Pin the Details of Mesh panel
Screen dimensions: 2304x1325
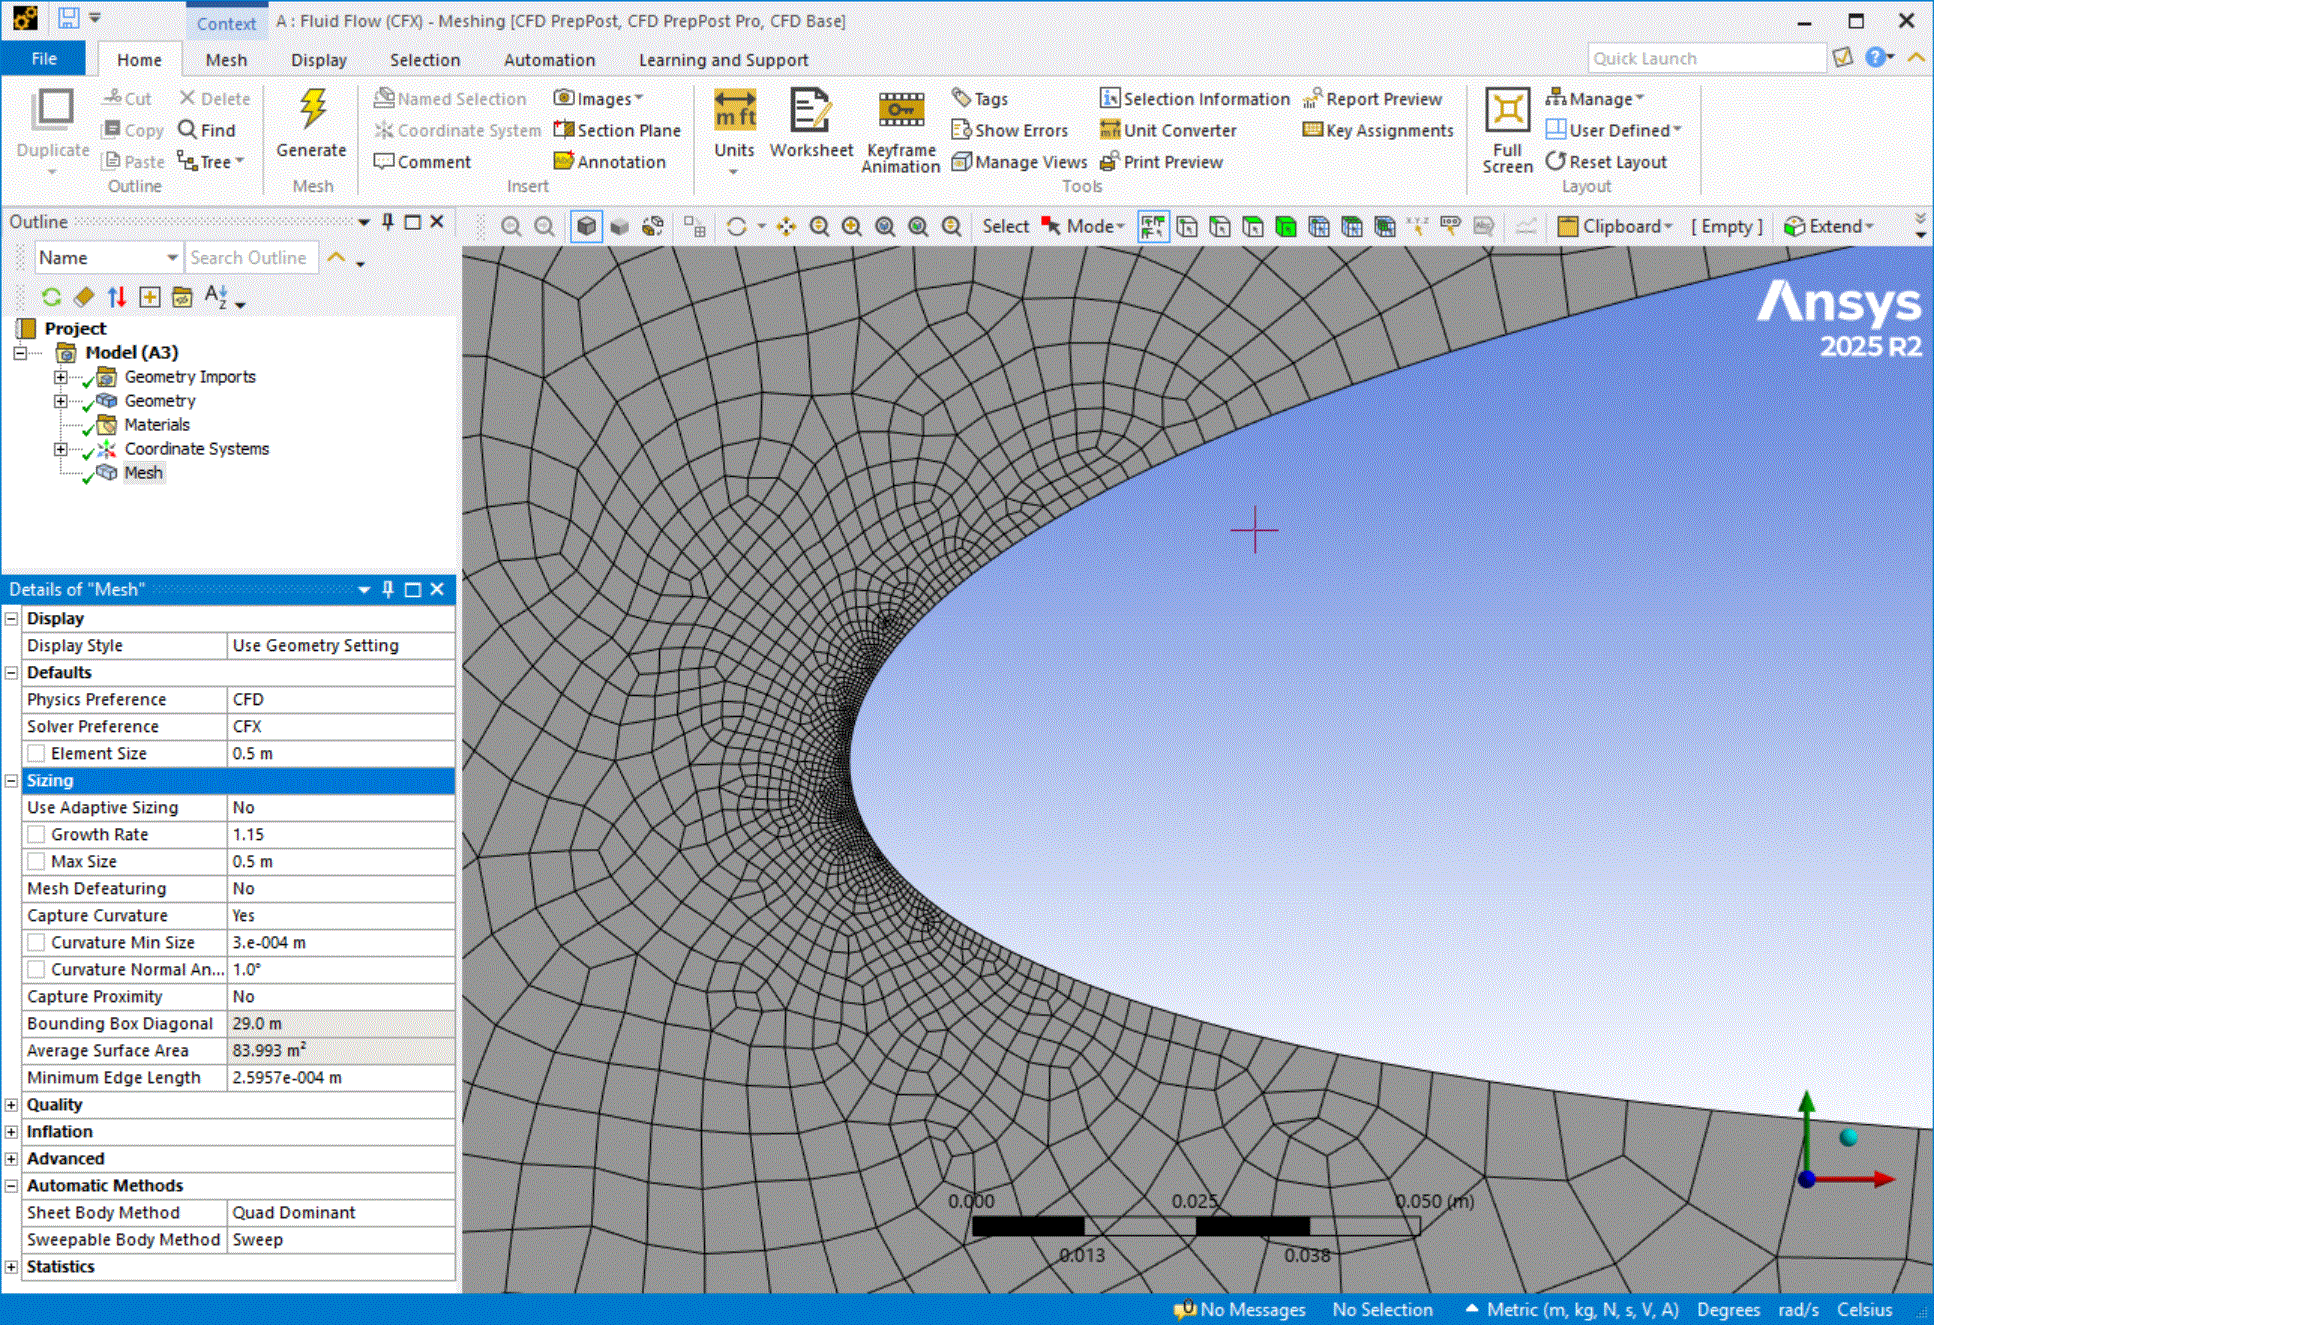(388, 589)
